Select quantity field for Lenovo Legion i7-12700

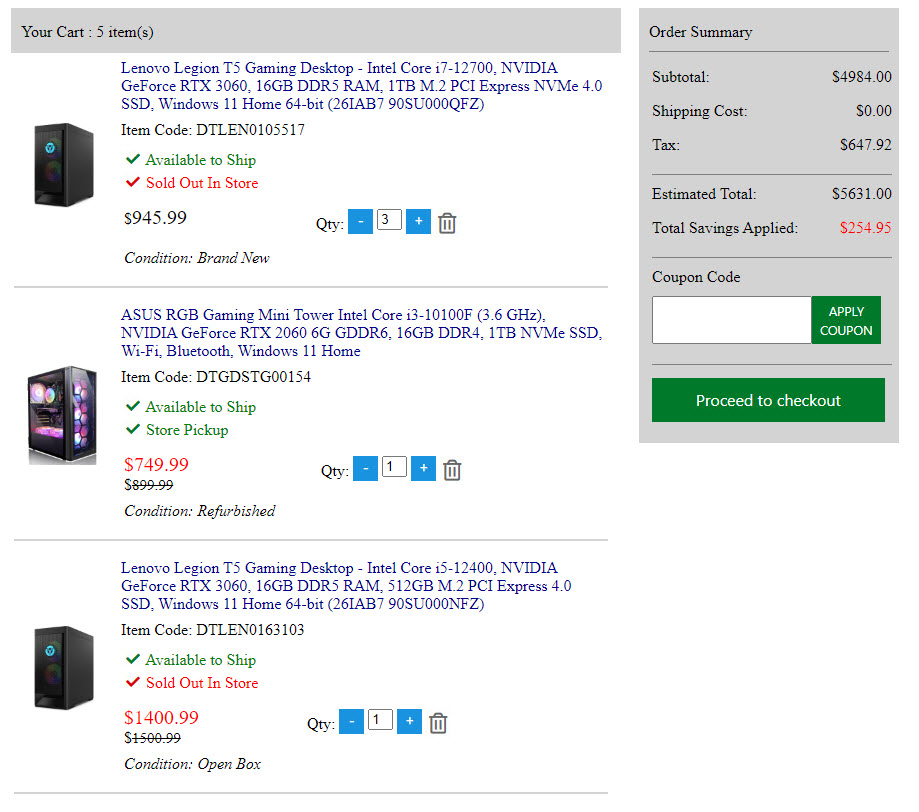tap(389, 220)
